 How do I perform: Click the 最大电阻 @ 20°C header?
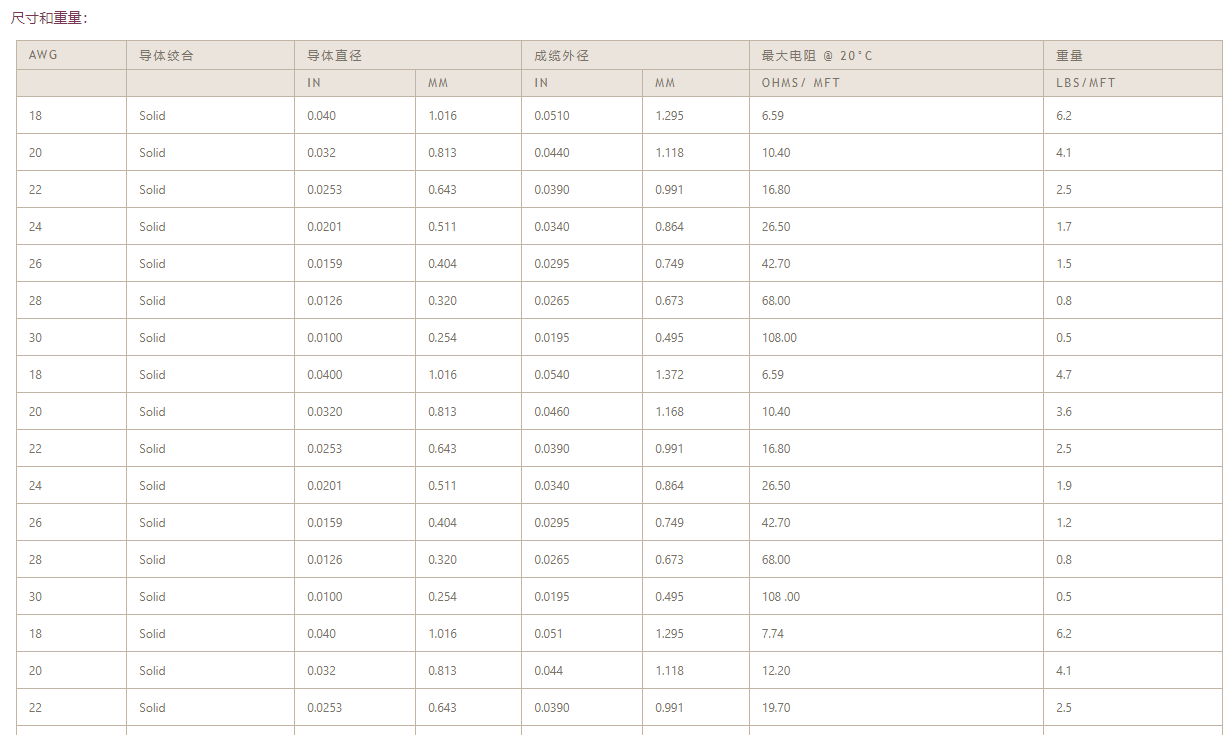coord(817,55)
